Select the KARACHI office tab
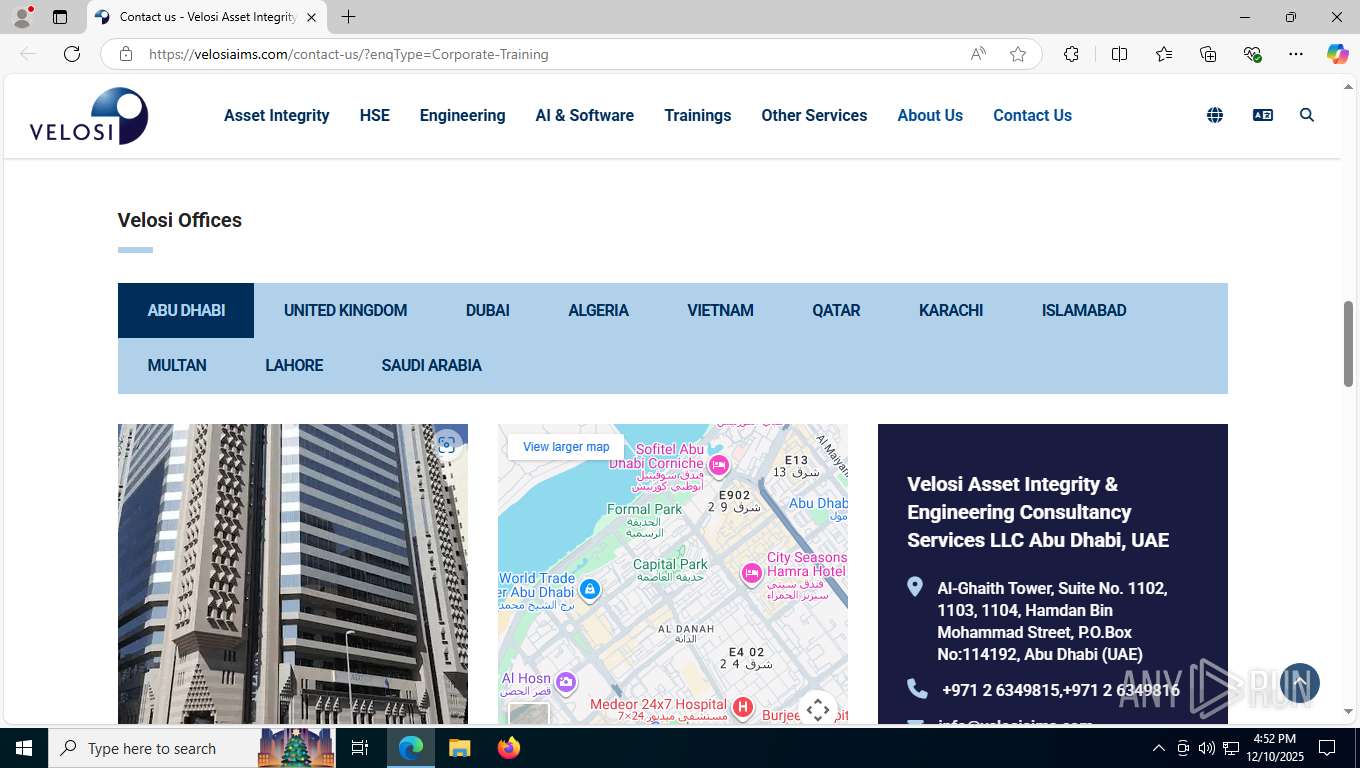Image resolution: width=1360 pixels, height=768 pixels. pos(951,310)
